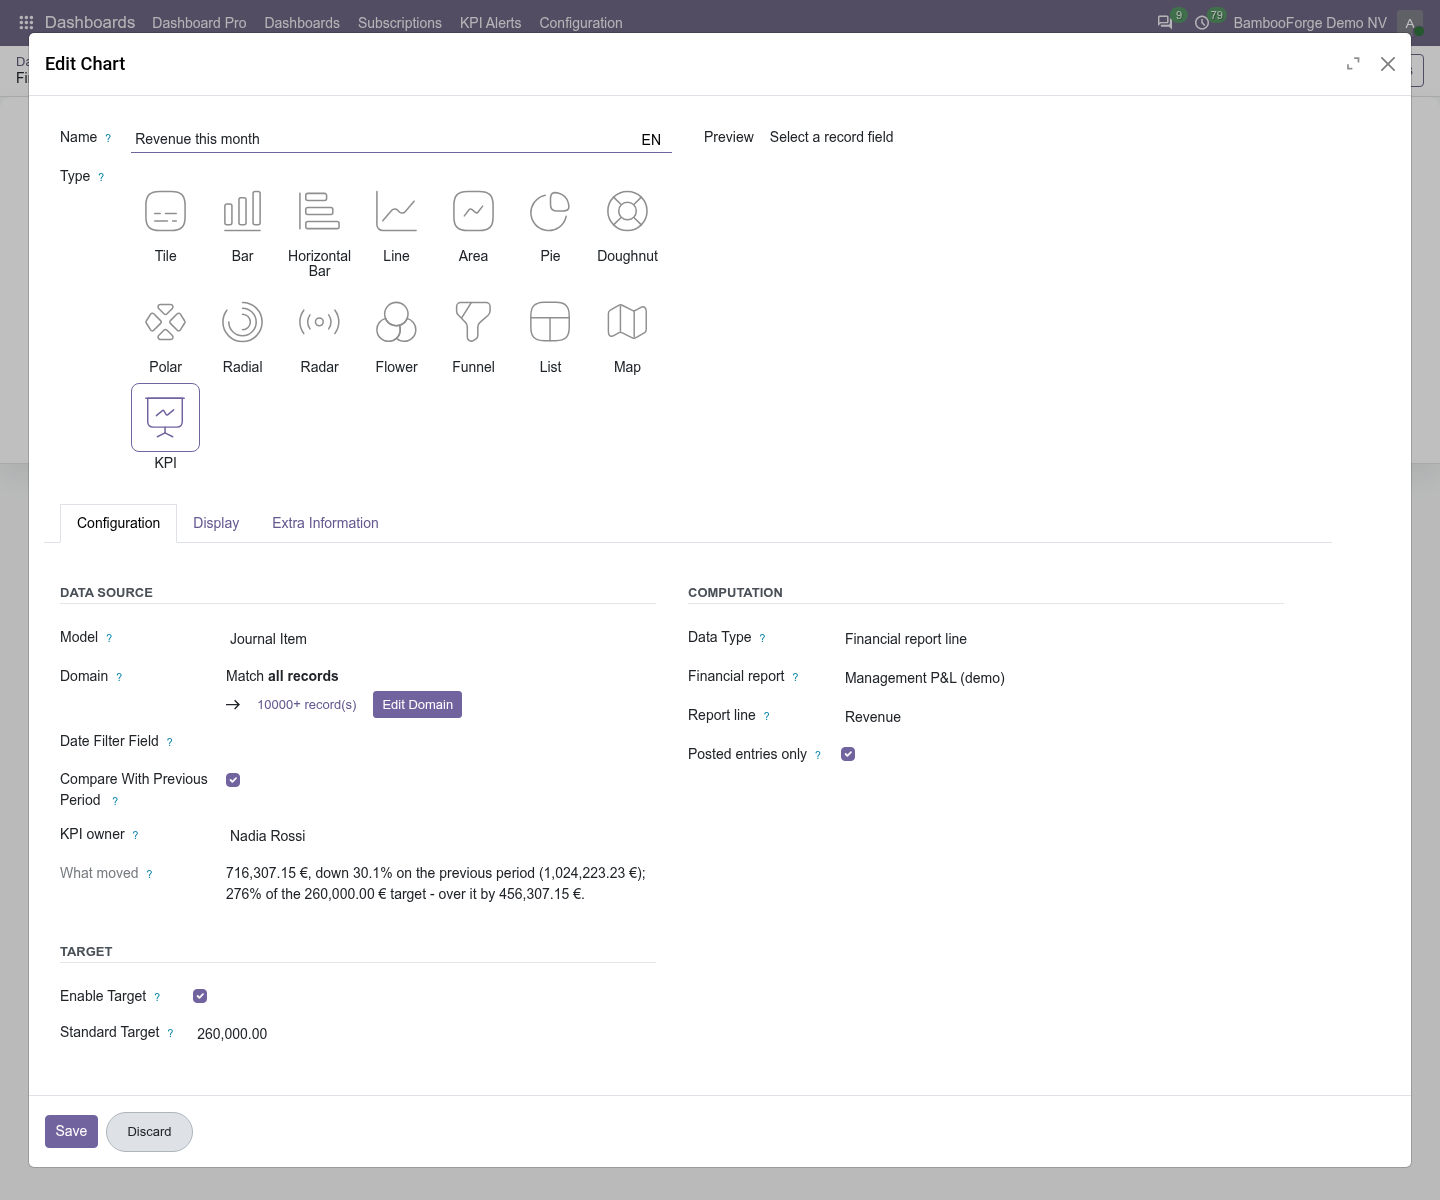
Task: Select the KPI chart type
Action: coord(165,418)
